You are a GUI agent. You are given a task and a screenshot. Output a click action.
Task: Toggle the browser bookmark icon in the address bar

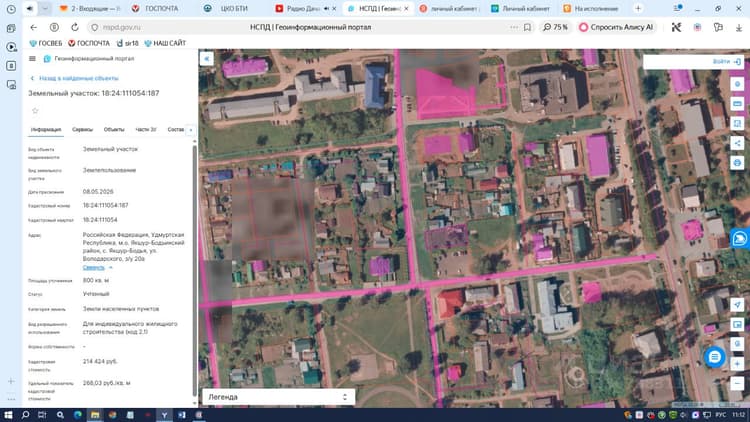click(527, 27)
